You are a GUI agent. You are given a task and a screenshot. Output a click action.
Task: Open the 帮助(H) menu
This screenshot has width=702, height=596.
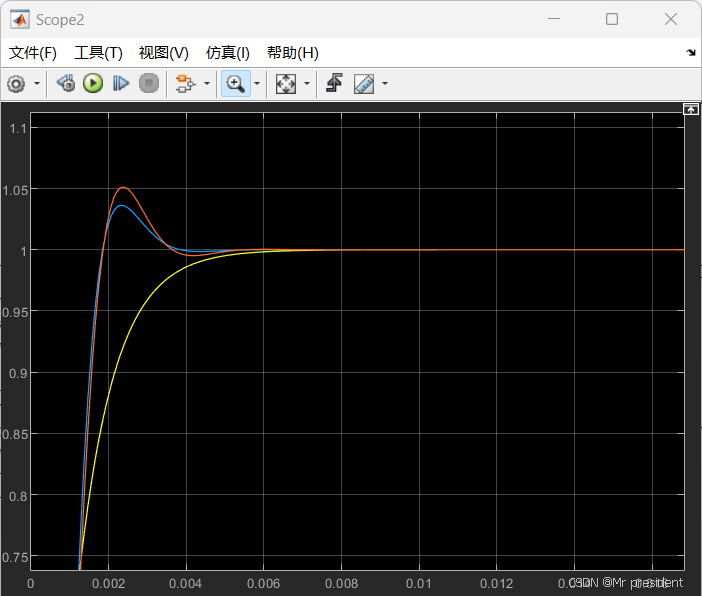pos(293,53)
